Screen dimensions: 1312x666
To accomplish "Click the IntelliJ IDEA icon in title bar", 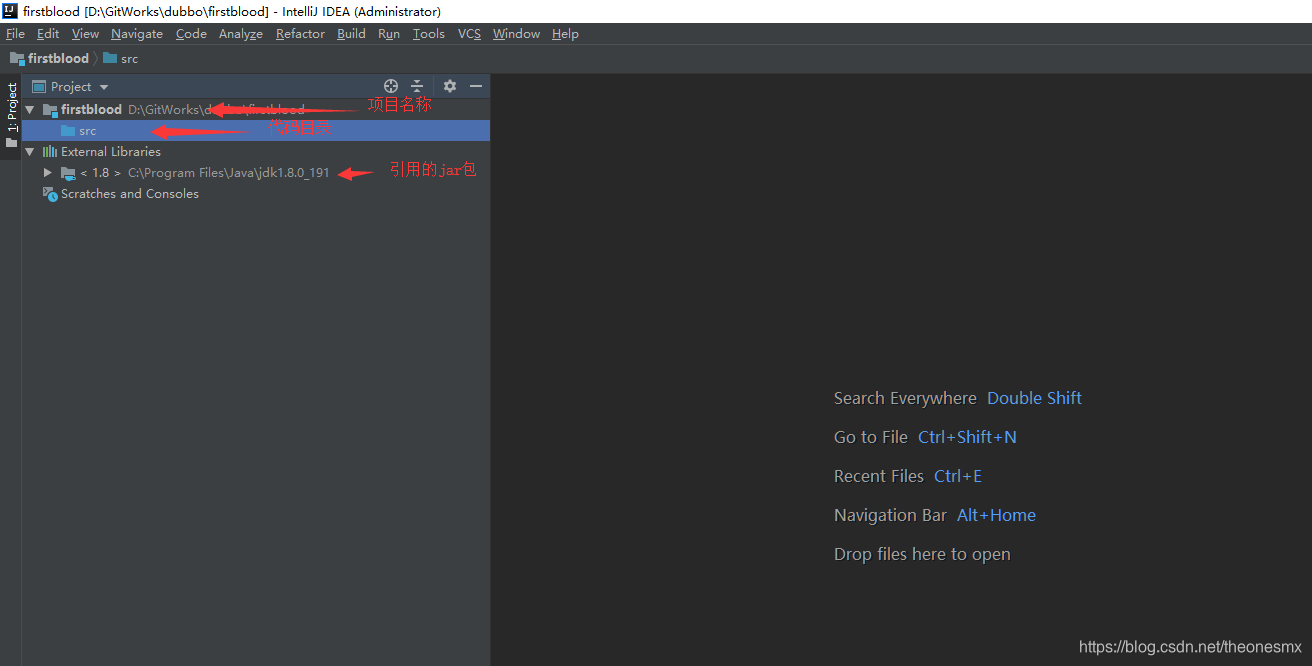I will 10,11.
